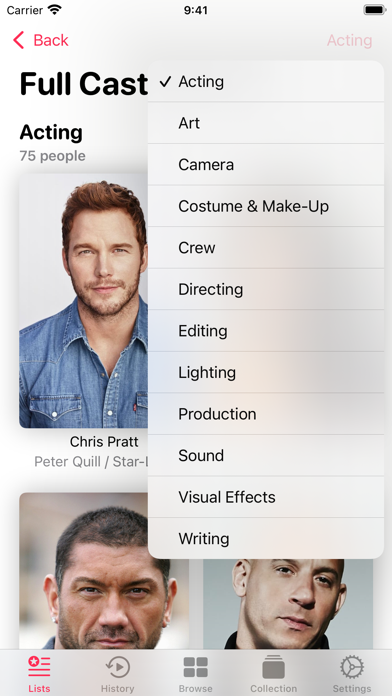The width and height of the screenshot is (392, 696).
Task: Select Sound from department menu
Action: 266,455
